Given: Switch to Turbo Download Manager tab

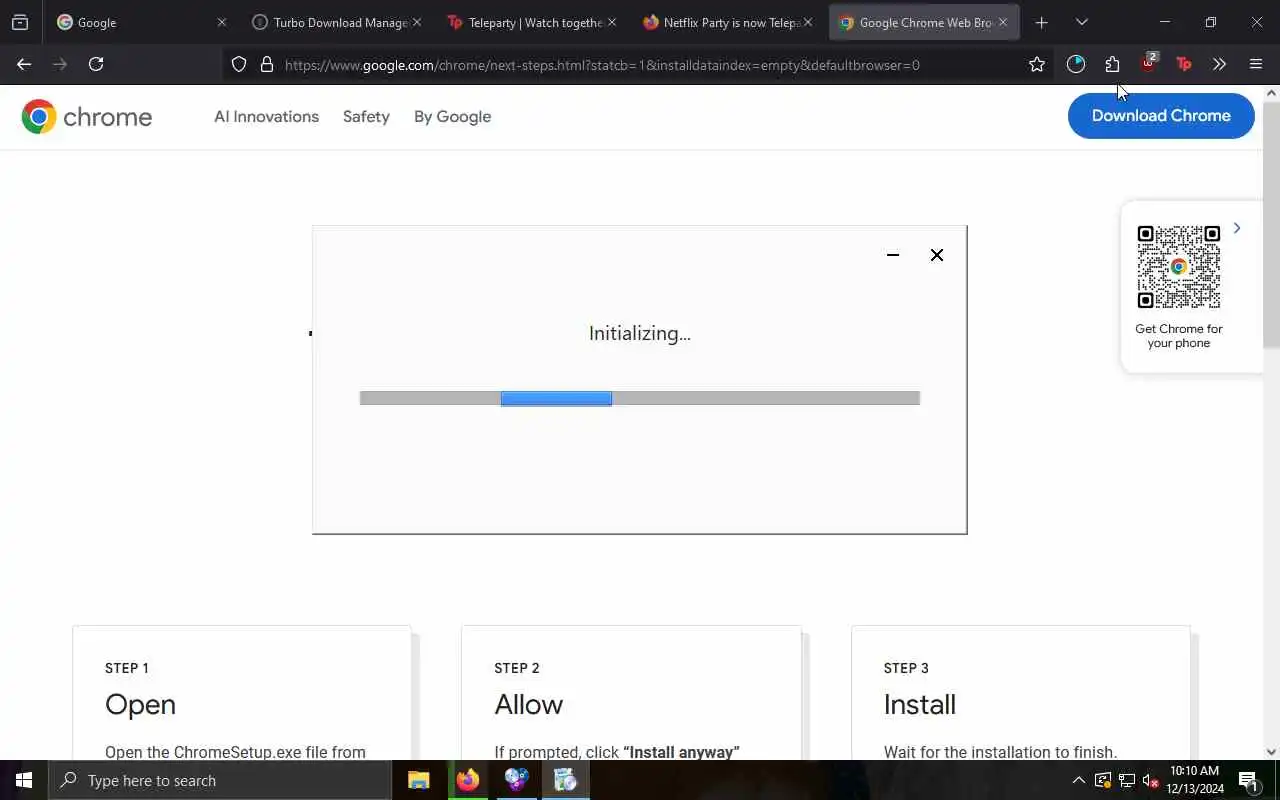Looking at the screenshot, I should pyautogui.click(x=335, y=22).
